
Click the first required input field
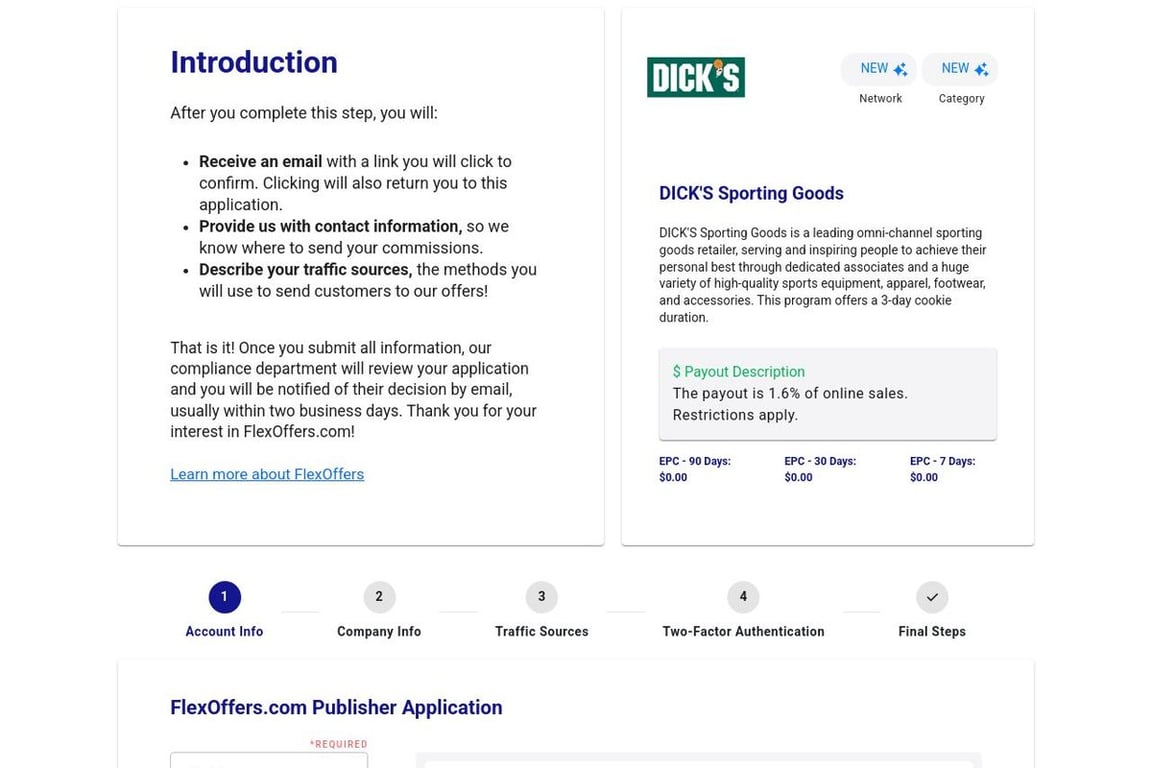(x=269, y=760)
